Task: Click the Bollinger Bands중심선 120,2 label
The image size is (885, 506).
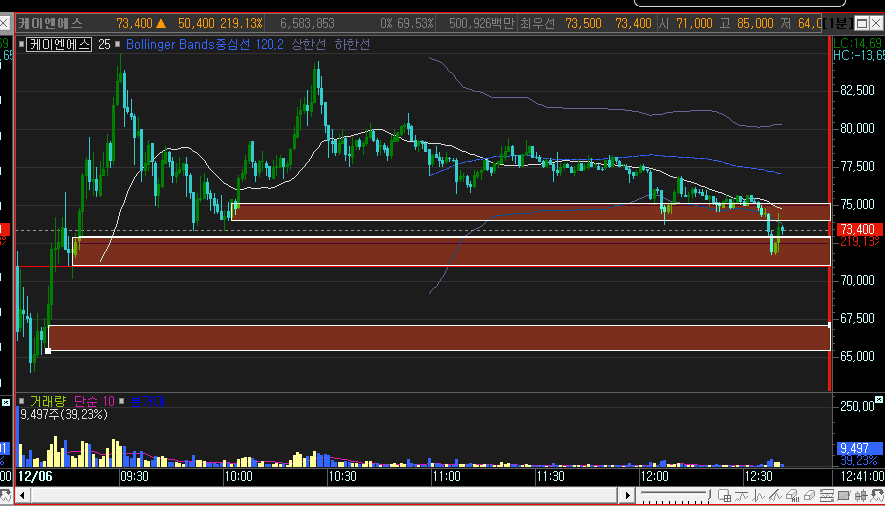Action: pyautogui.click(x=204, y=44)
